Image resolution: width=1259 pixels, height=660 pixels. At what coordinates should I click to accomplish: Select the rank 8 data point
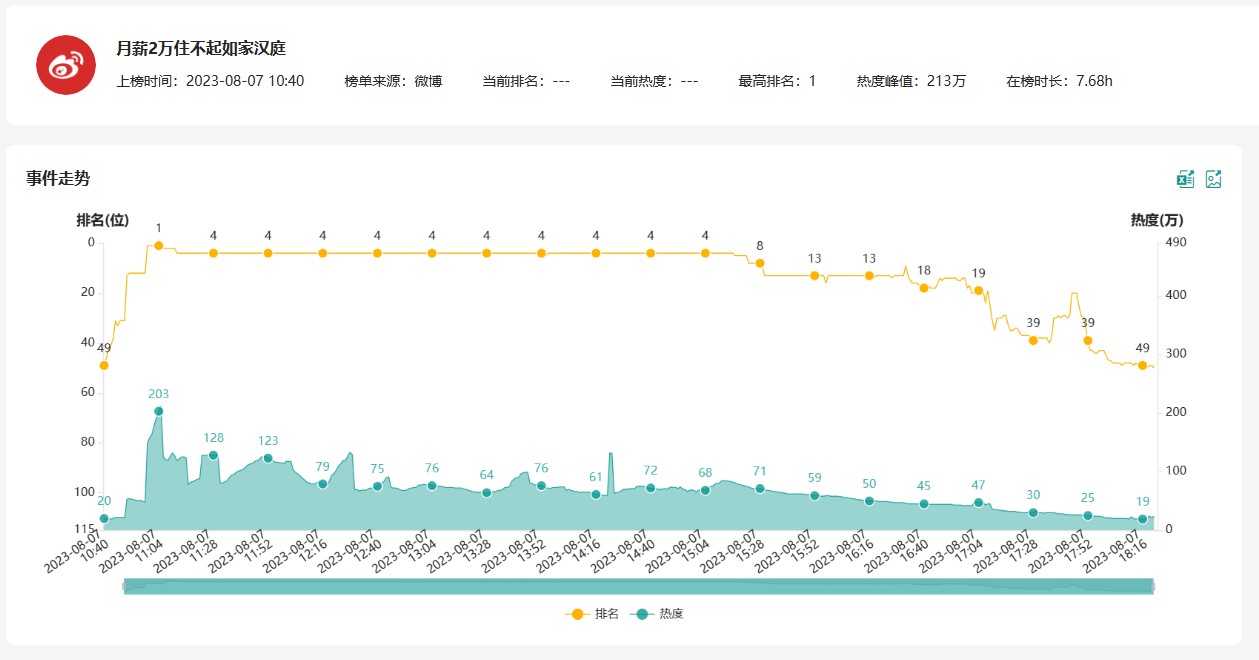(x=760, y=263)
